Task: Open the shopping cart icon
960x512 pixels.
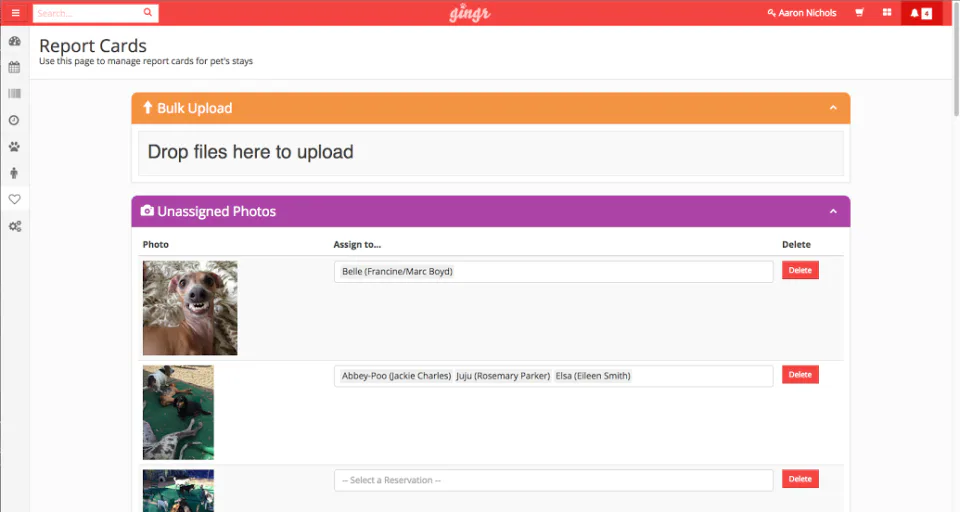Action: point(860,12)
